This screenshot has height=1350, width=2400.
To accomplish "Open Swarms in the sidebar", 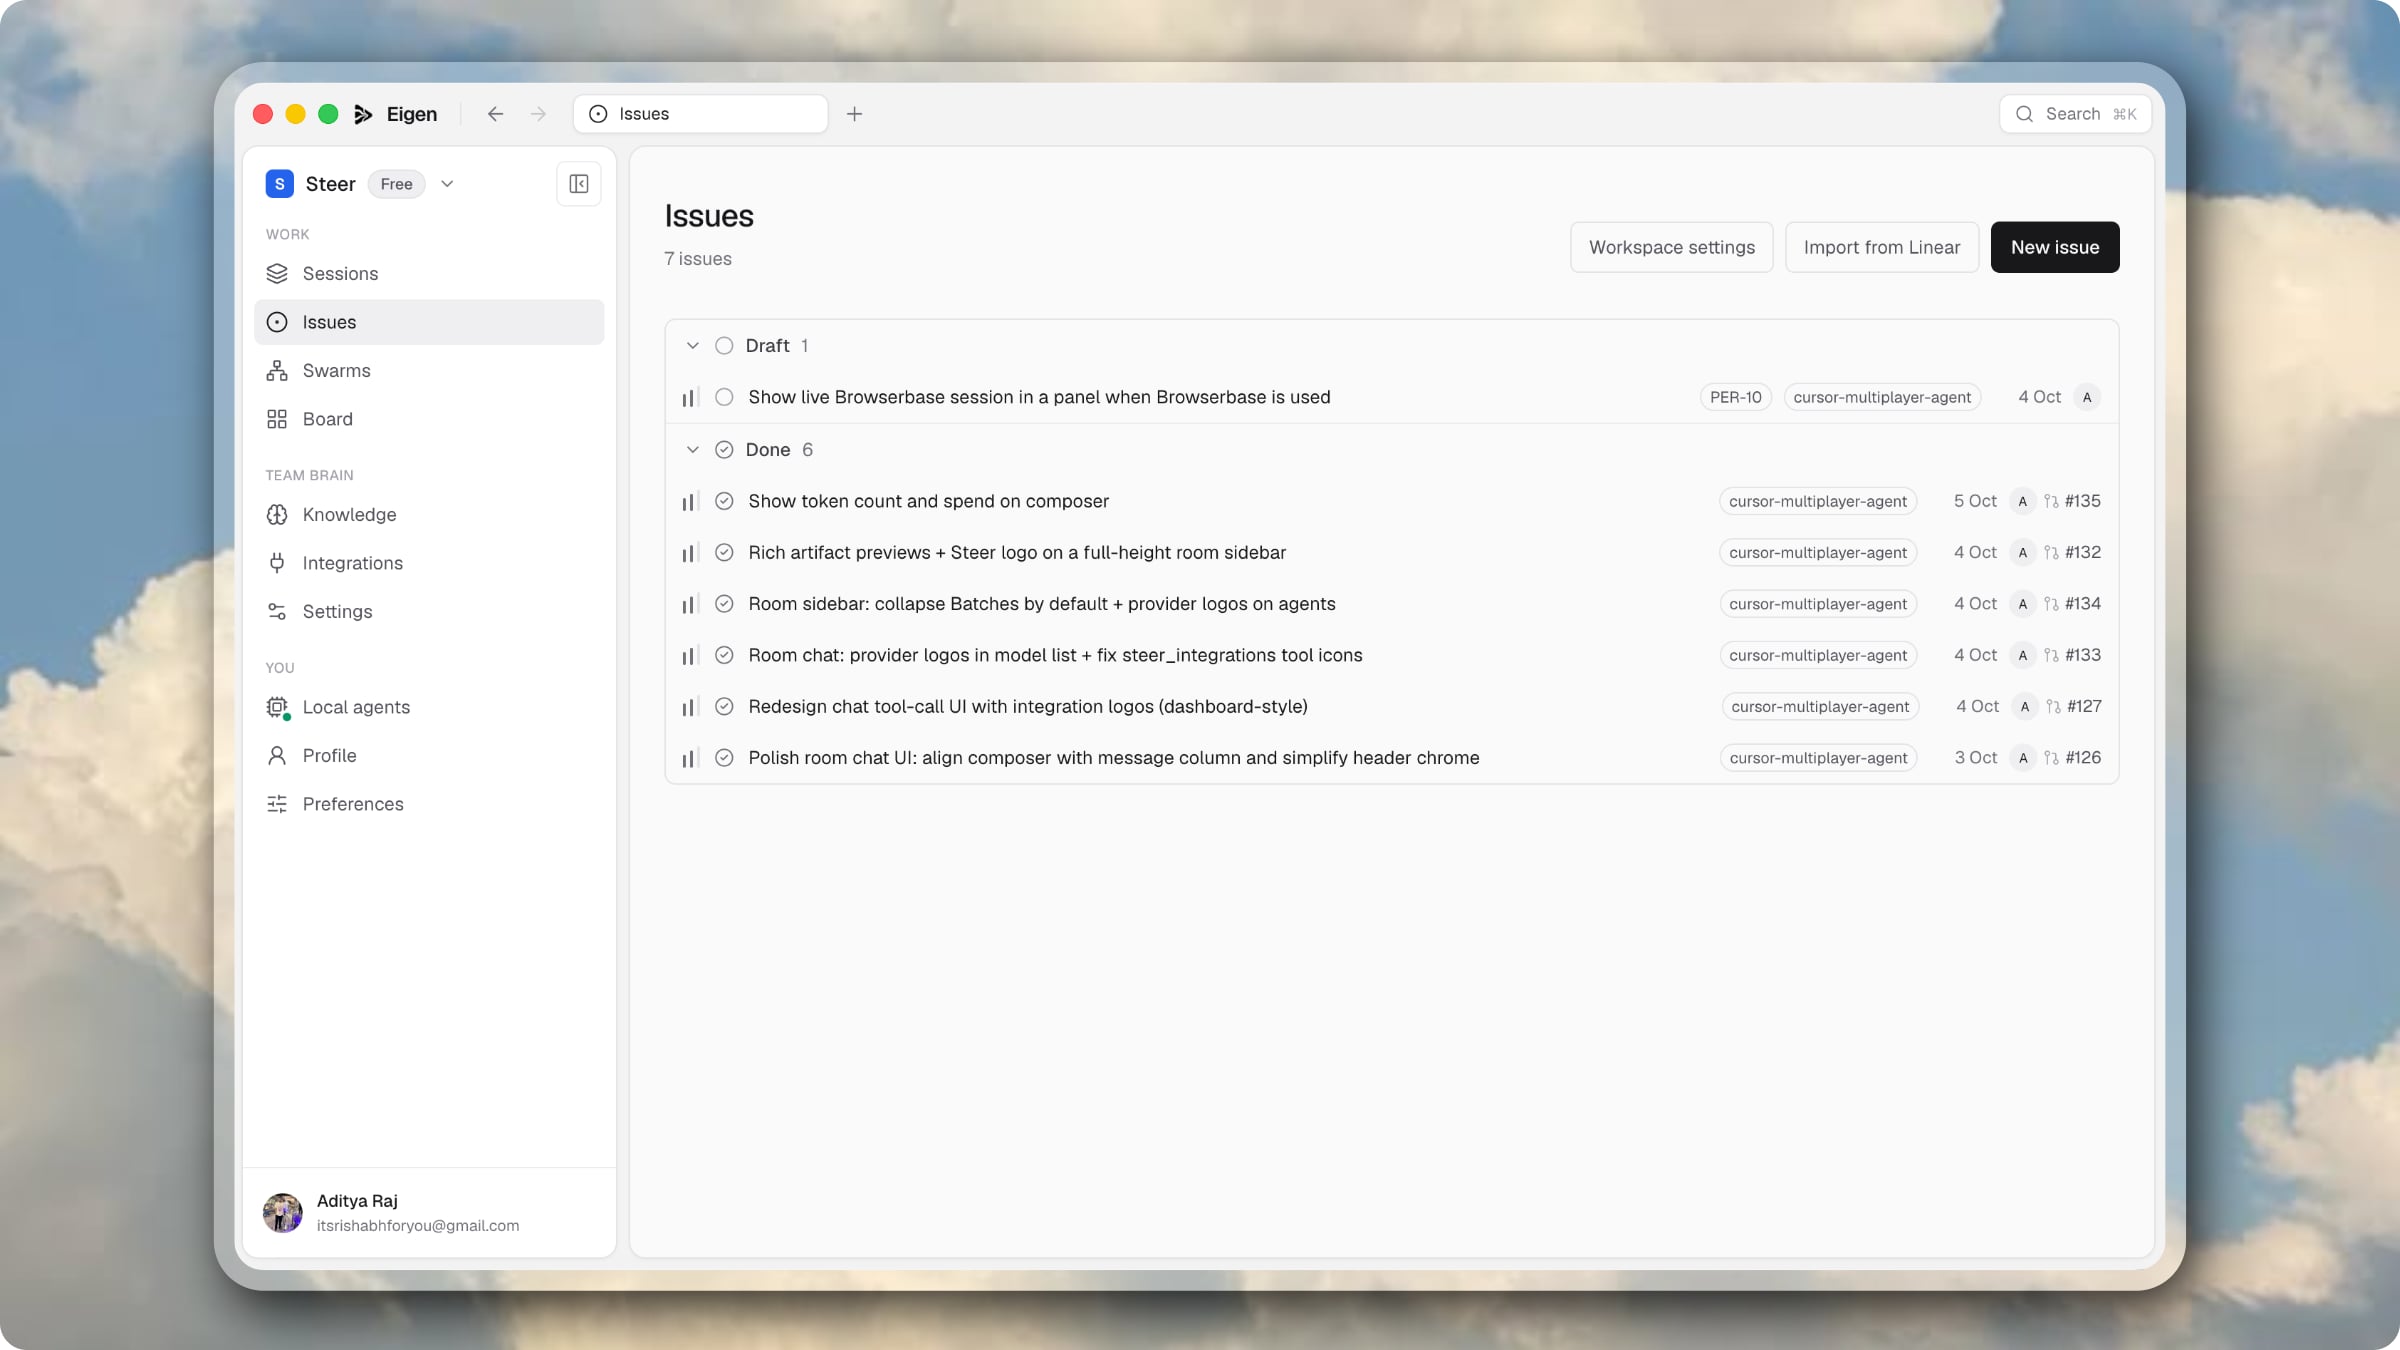I will (x=429, y=371).
